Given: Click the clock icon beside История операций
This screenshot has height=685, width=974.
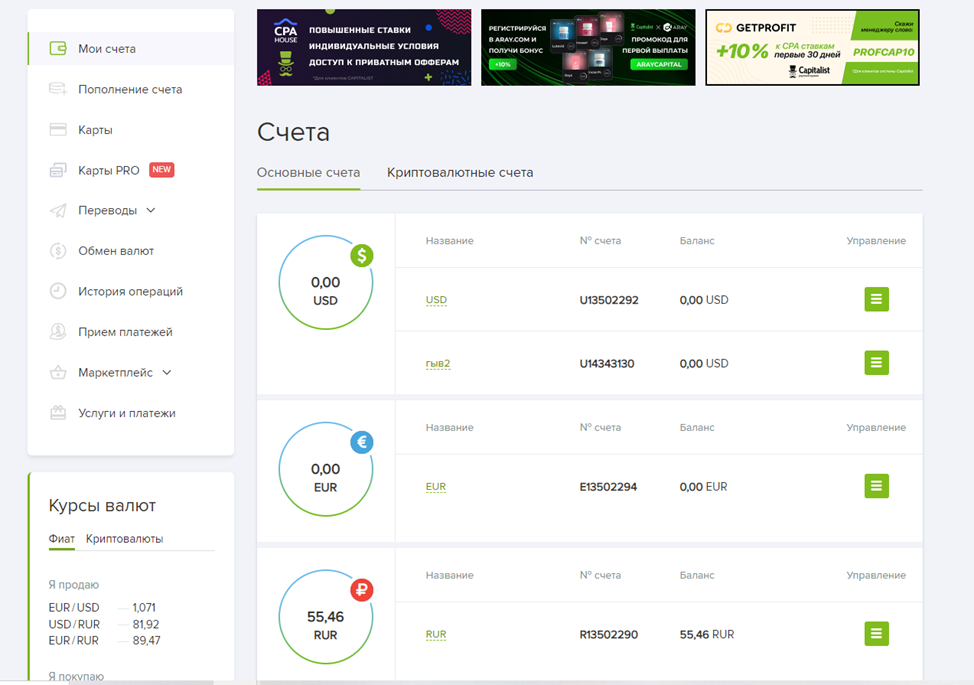Looking at the screenshot, I should (58, 291).
